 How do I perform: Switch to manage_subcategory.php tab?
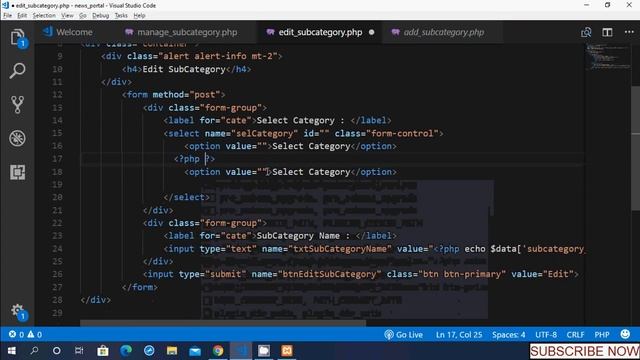click(182, 32)
